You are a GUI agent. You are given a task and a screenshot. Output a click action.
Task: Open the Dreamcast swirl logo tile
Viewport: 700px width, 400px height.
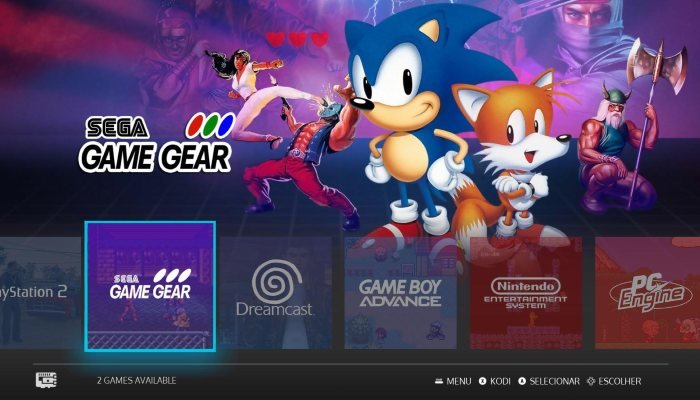click(275, 293)
